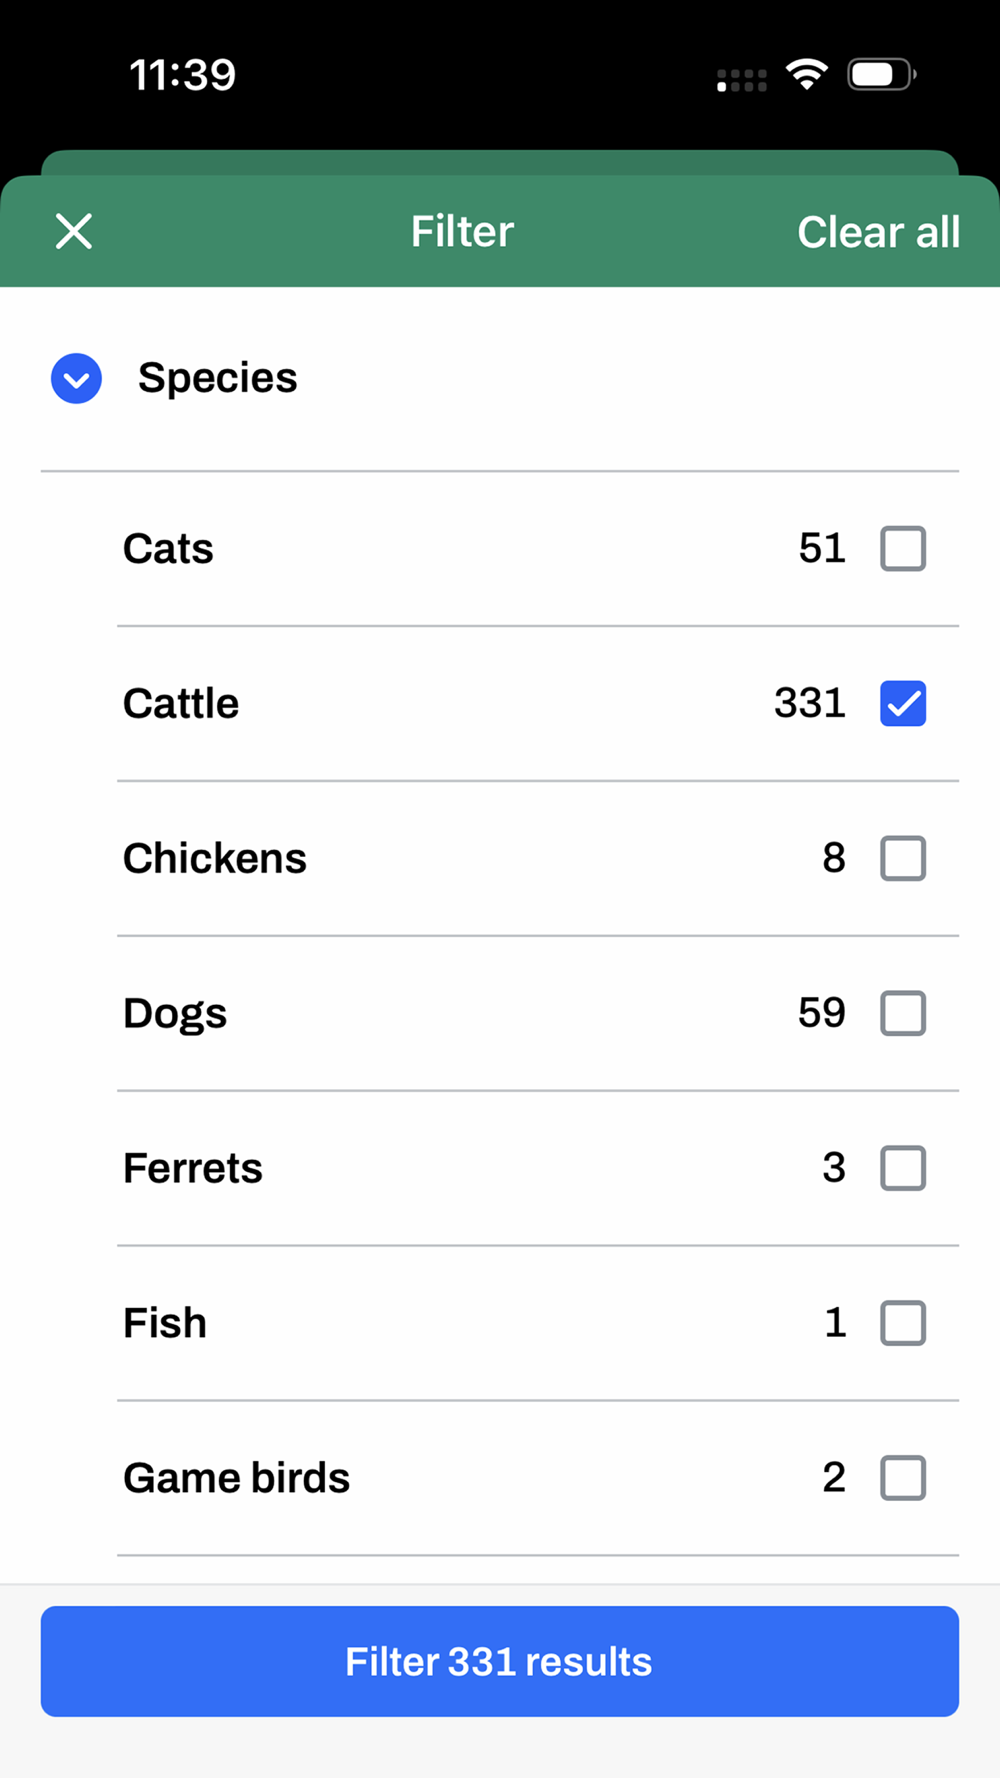
Task: Tap the Filter title in header
Action: [462, 231]
